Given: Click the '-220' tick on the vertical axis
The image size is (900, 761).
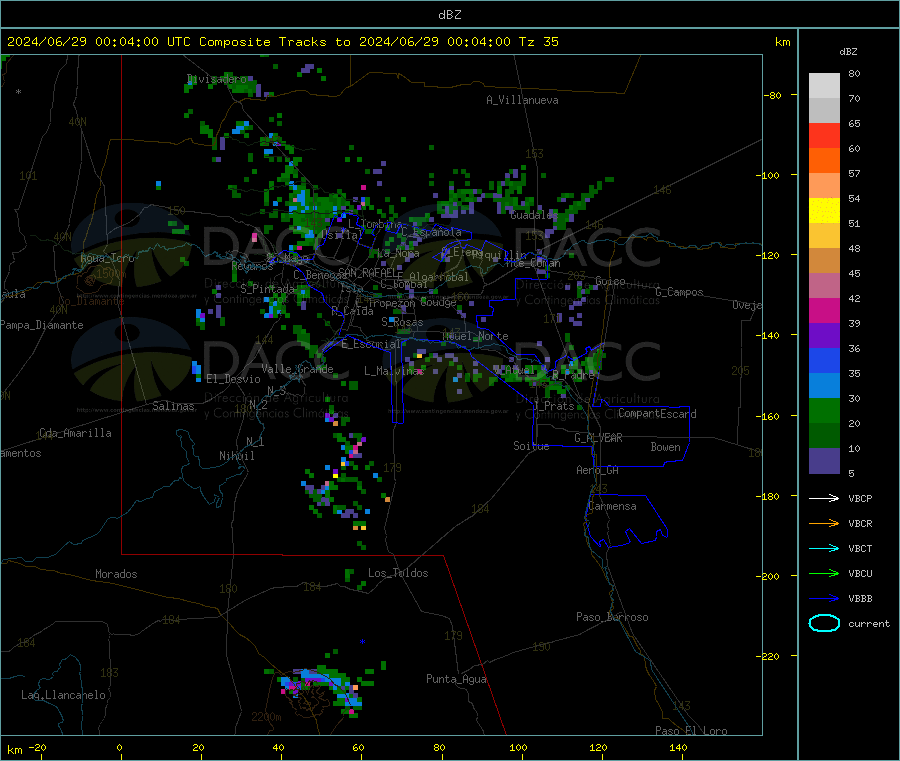Looking at the screenshot, I should tap(768, 656).
